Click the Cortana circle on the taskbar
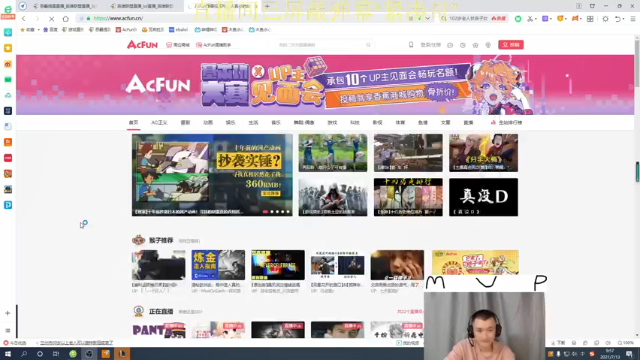Image resolution: width=640 pixels, height=360 pixels. coord(40,354)
